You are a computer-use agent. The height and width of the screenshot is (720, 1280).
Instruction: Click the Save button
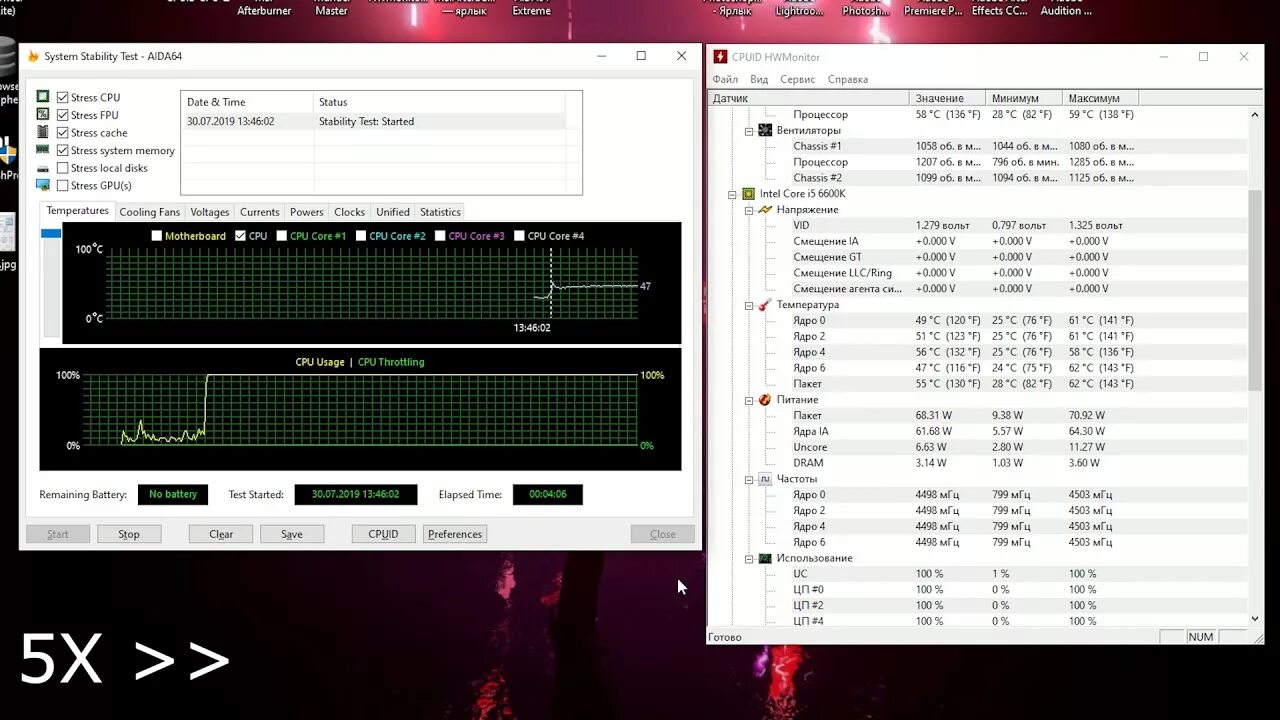click(x=292, y=534)
